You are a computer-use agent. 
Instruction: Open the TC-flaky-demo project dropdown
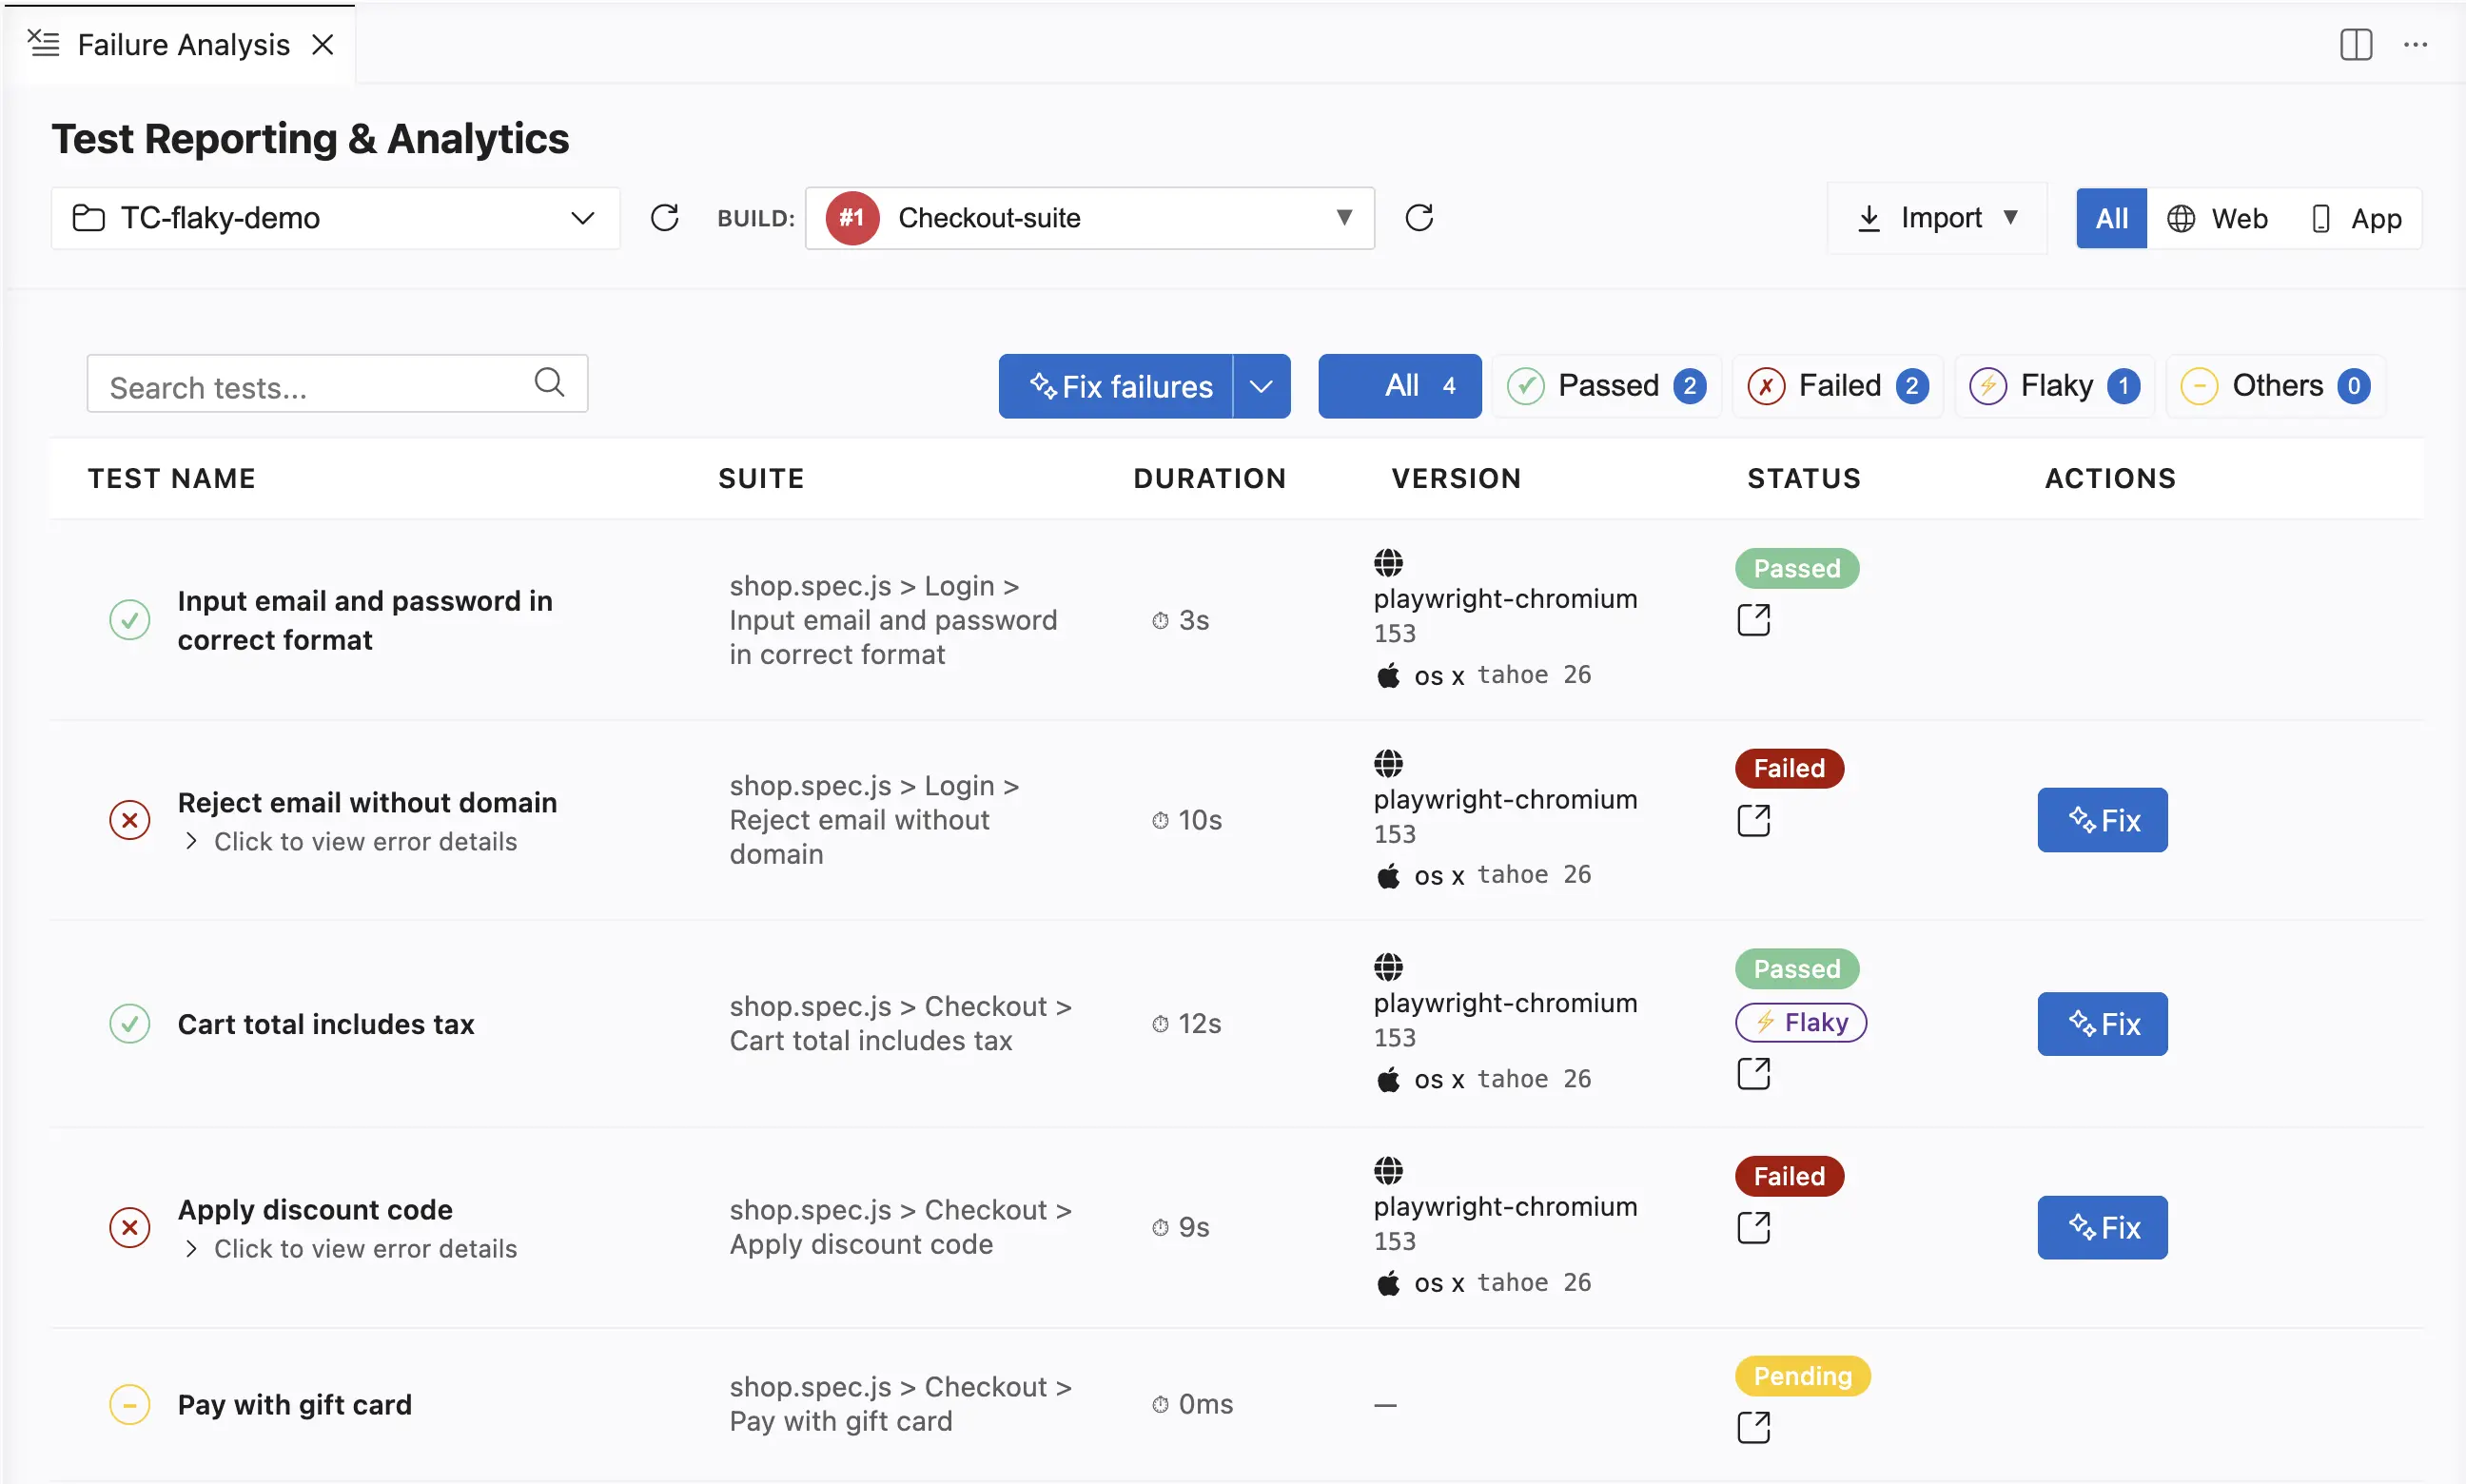click(335, 218)
